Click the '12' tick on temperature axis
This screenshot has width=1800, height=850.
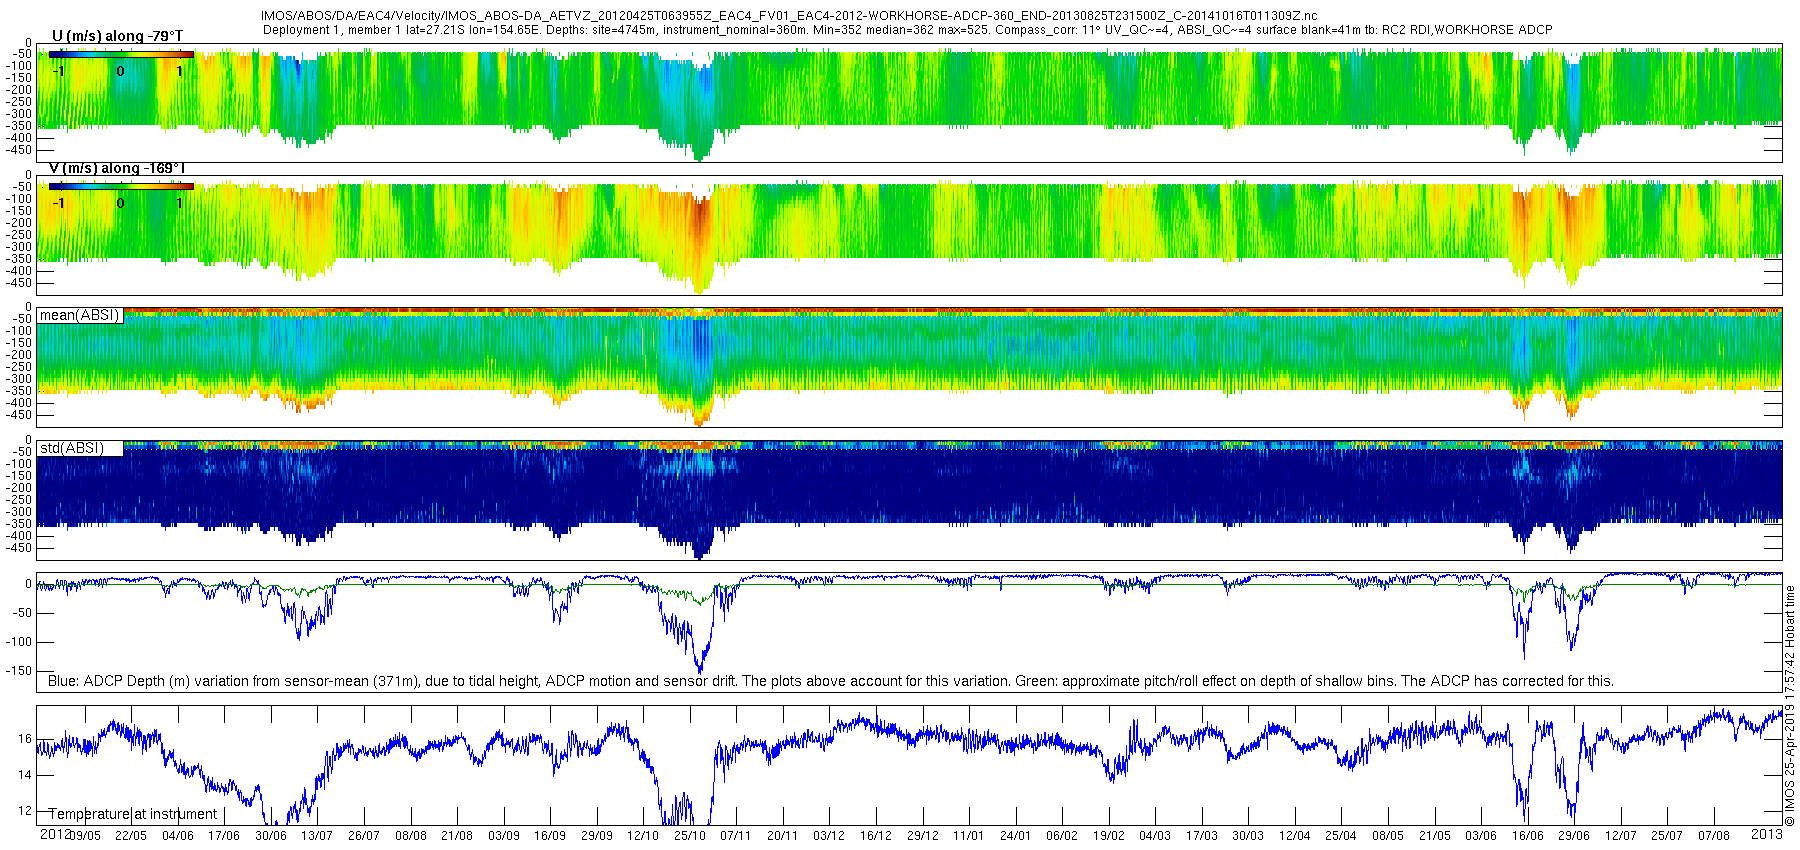coord(25,811)
